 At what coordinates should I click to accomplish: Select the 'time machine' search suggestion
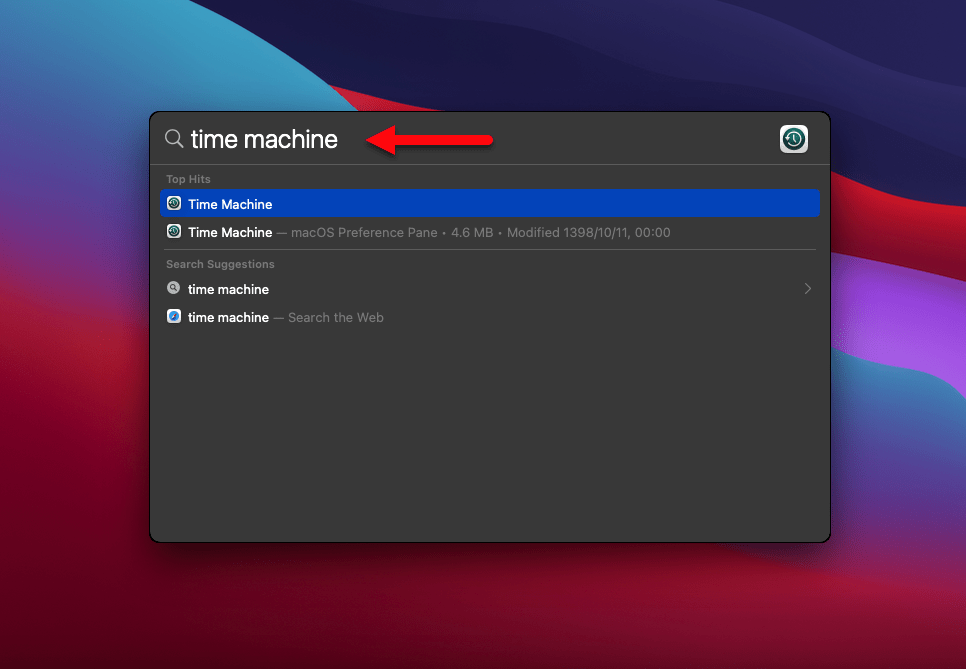pyautogui.click(x=490, y=289)
